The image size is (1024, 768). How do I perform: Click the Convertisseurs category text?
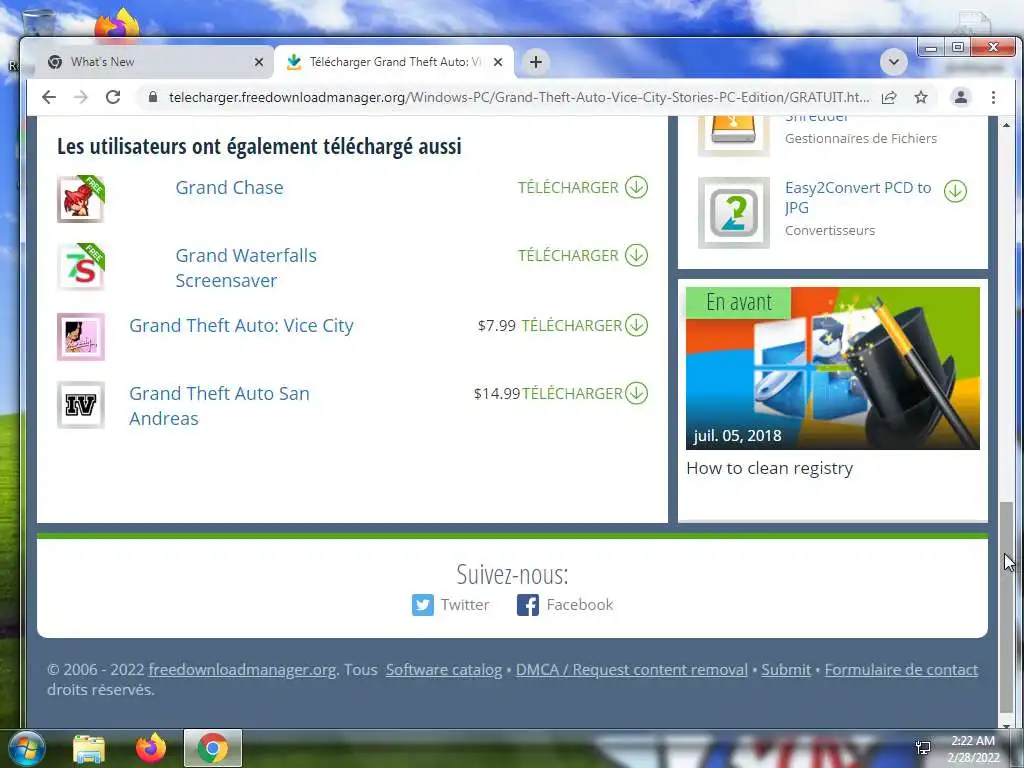click(829, 231)
